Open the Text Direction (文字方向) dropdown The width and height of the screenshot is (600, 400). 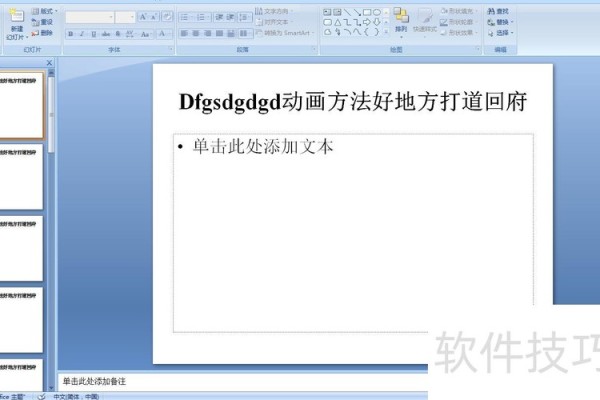tap(274, 11)
